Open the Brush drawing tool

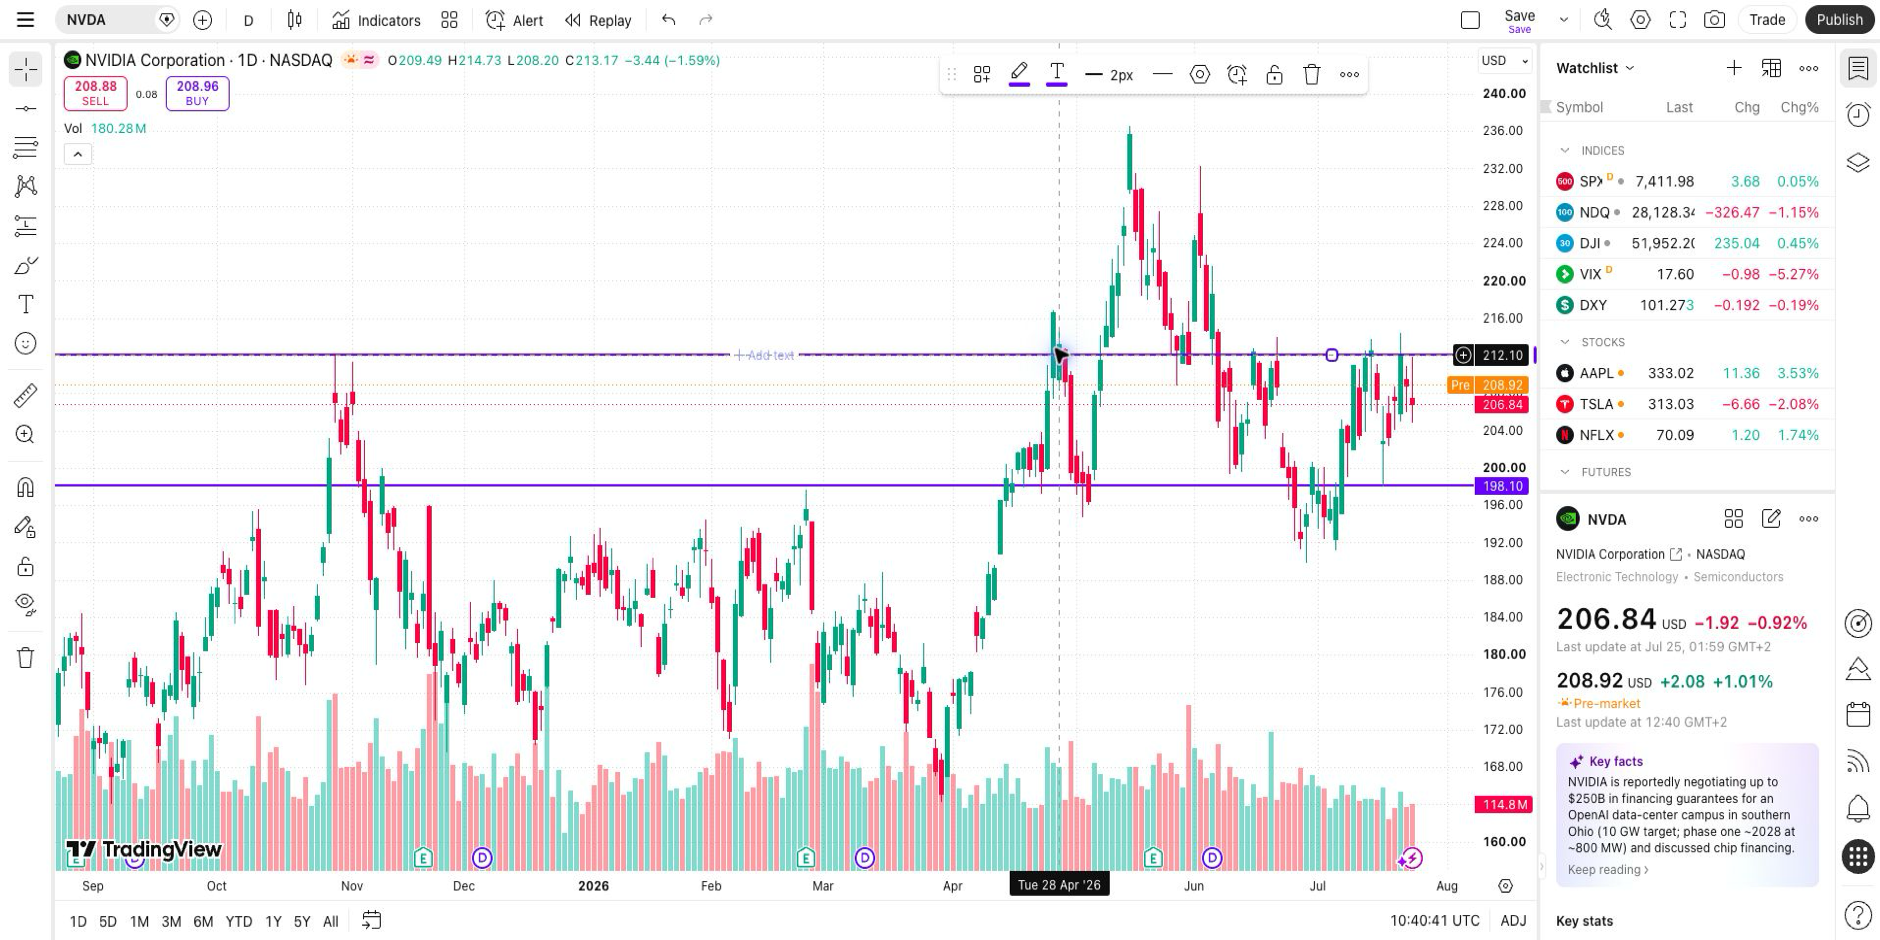(26, 265)
